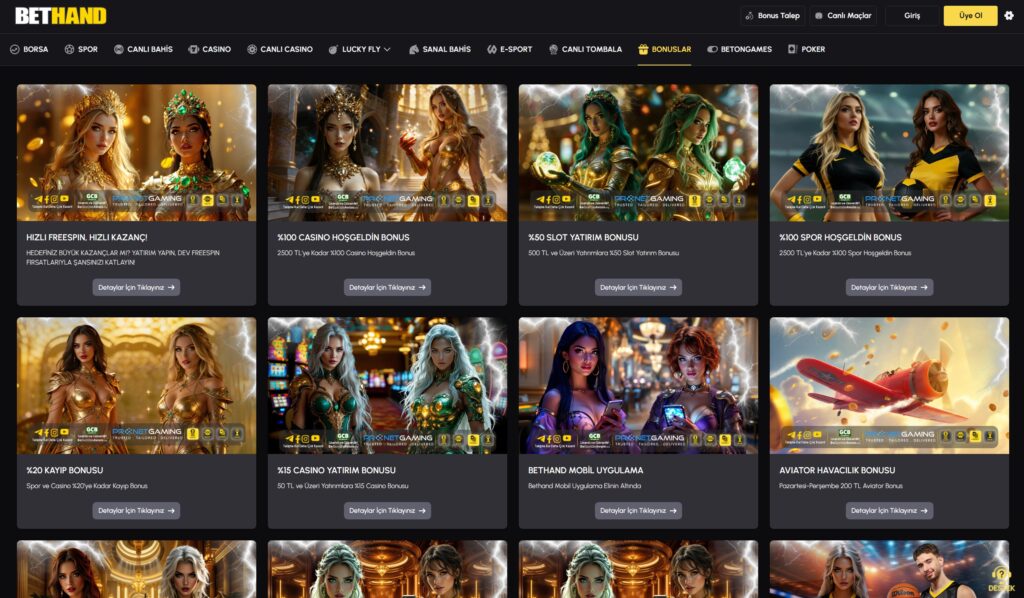Go to the Poker section

tap(807, 49)
